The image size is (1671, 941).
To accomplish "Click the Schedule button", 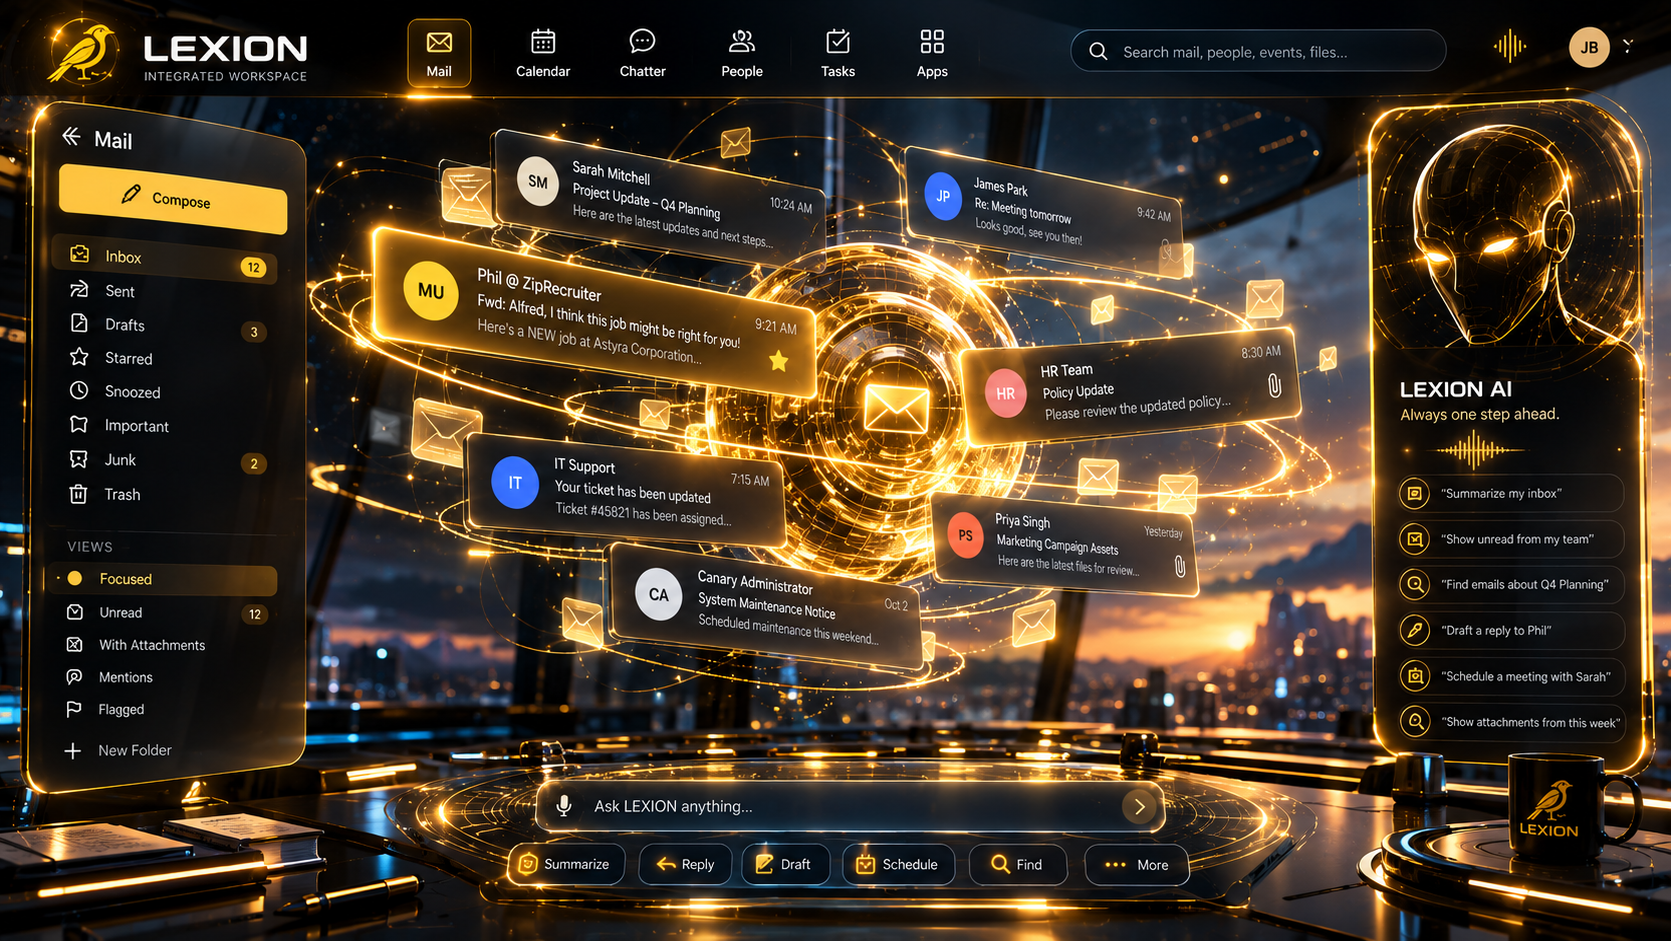I will (899, 864).
